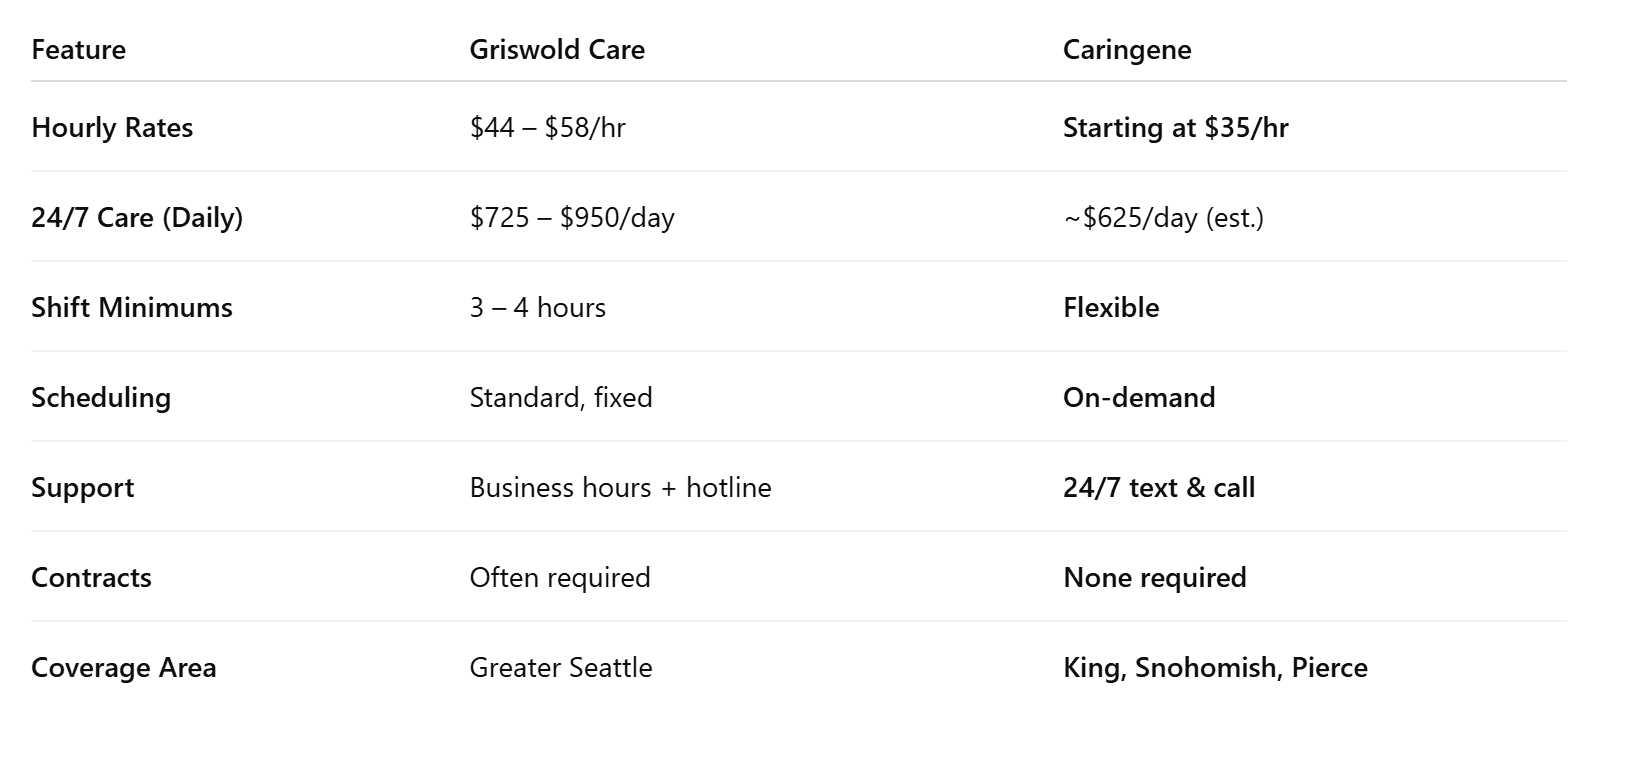The image size is (1633, 780).
Task: Click the 3 – 4 hours cell
Action: tap(538, 308)
